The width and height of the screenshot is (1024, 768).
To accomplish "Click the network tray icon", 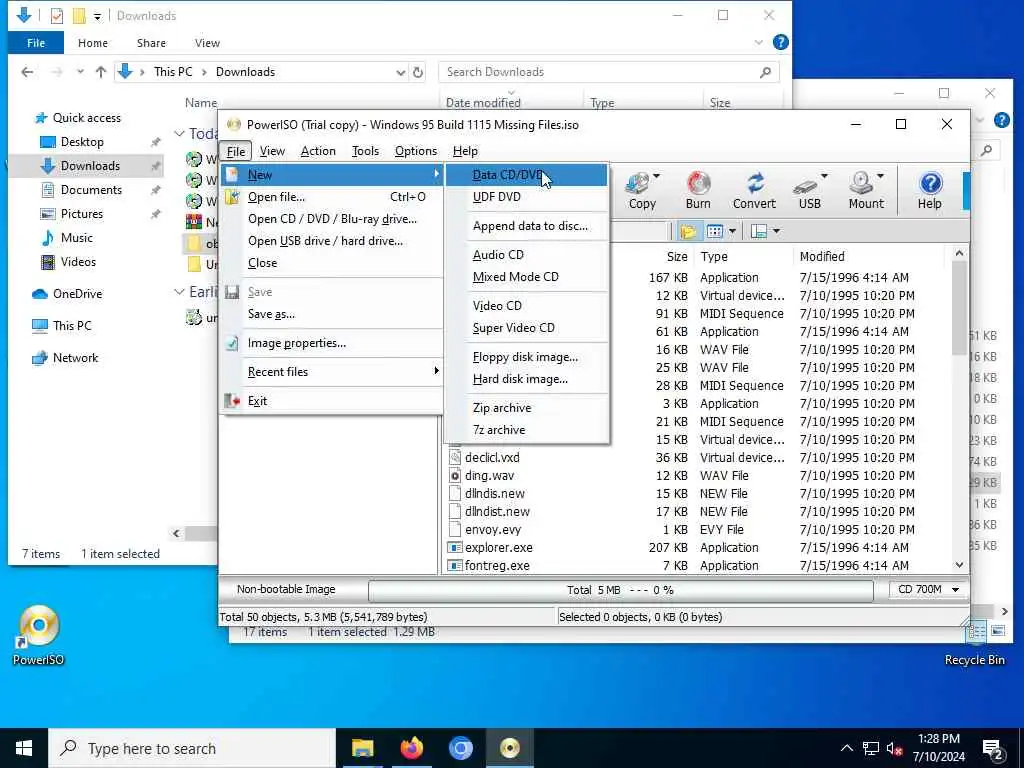I will (x=871, y=749).
